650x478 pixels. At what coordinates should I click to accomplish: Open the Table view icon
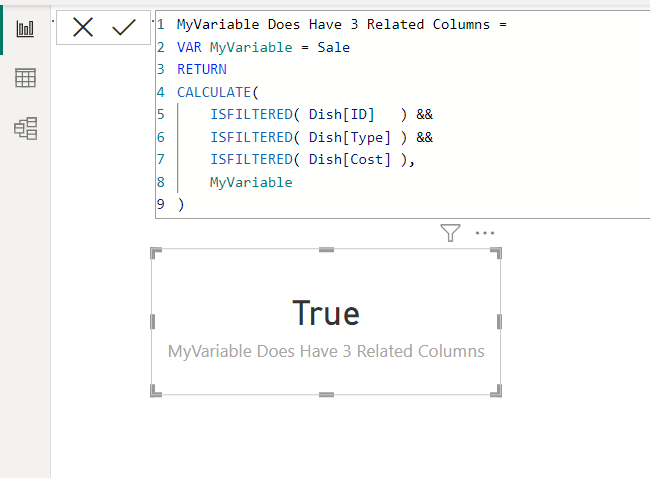pos(25,78)
